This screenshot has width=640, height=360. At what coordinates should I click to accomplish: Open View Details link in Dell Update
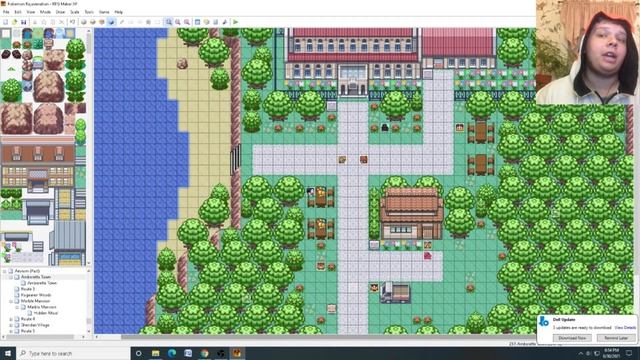[x=625, y=328]
